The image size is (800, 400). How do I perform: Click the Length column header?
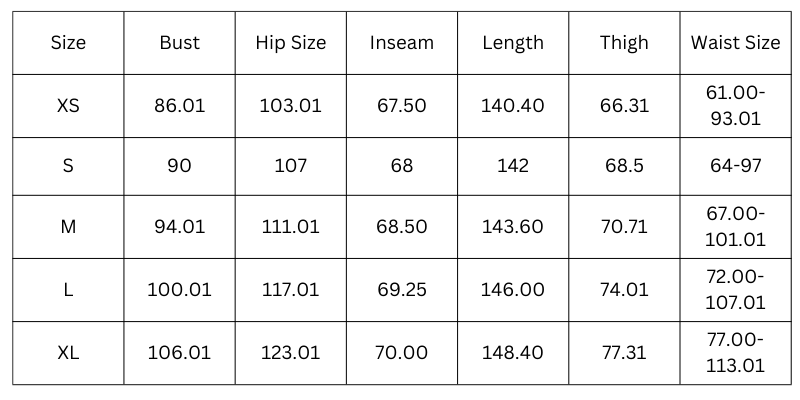click(x=513, y=42)
